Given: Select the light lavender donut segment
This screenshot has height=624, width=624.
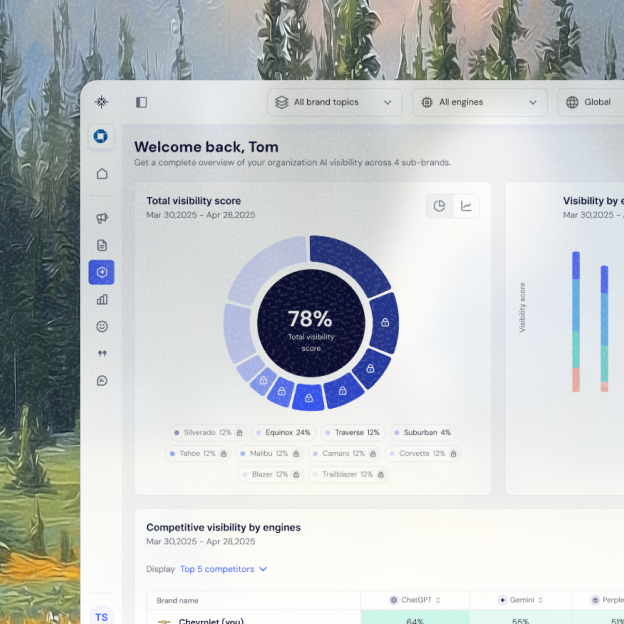Looking at the screenshot, I should point(263,267).
